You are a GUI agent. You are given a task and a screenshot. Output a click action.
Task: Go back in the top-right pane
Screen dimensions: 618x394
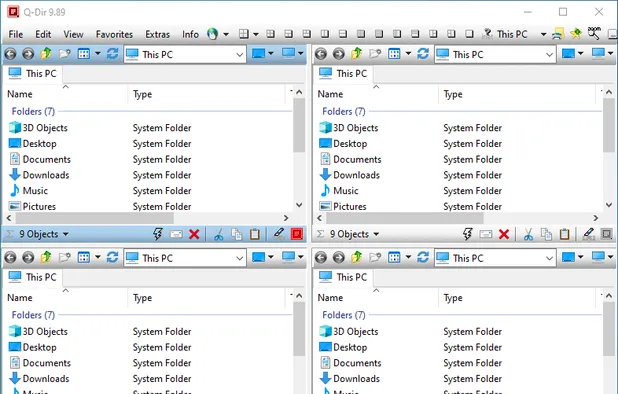[x=321, y=54]
